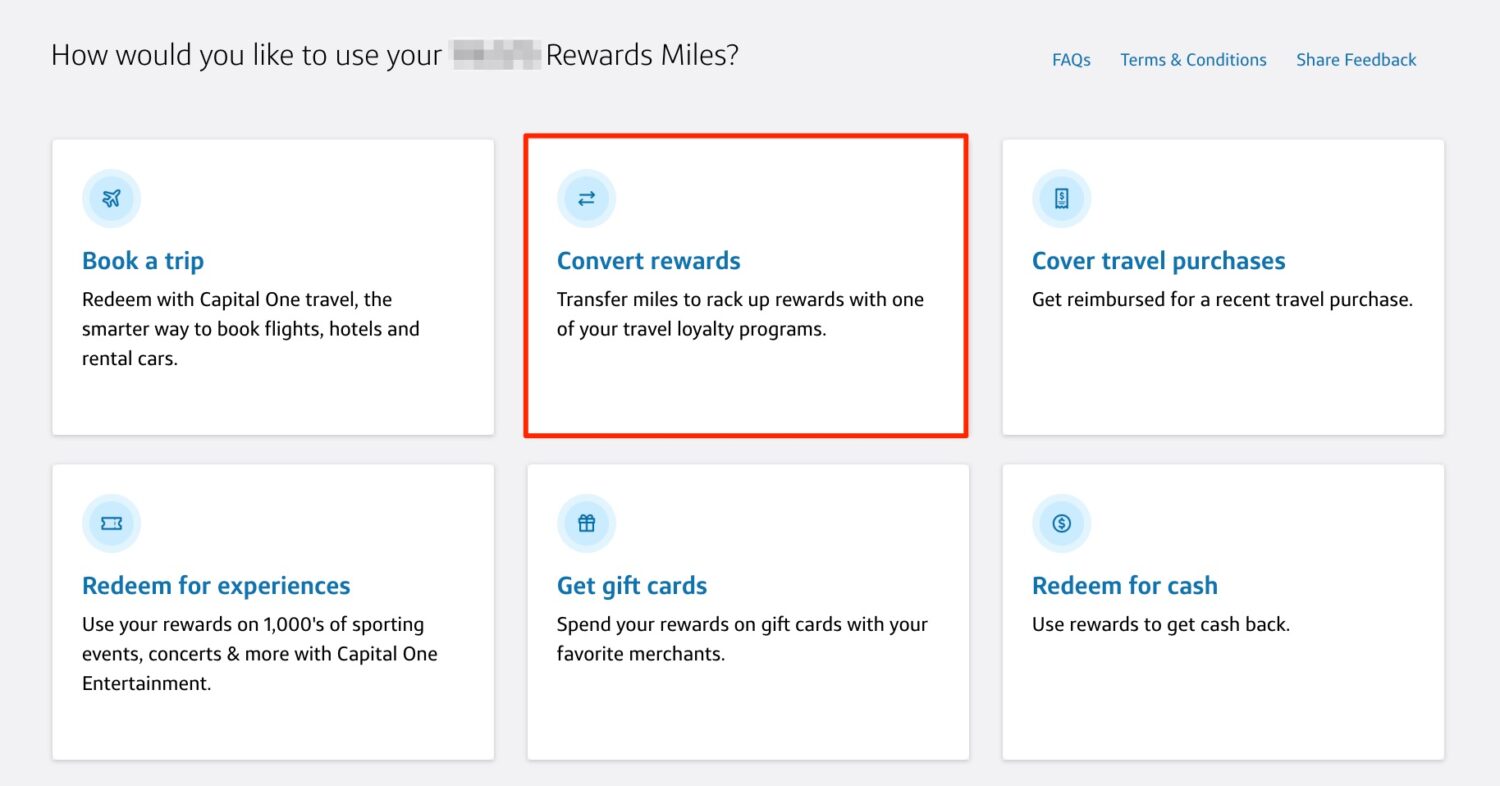Click the ticket icon for Redeem for experiences
1500x786 pixels.
point(111,523)
